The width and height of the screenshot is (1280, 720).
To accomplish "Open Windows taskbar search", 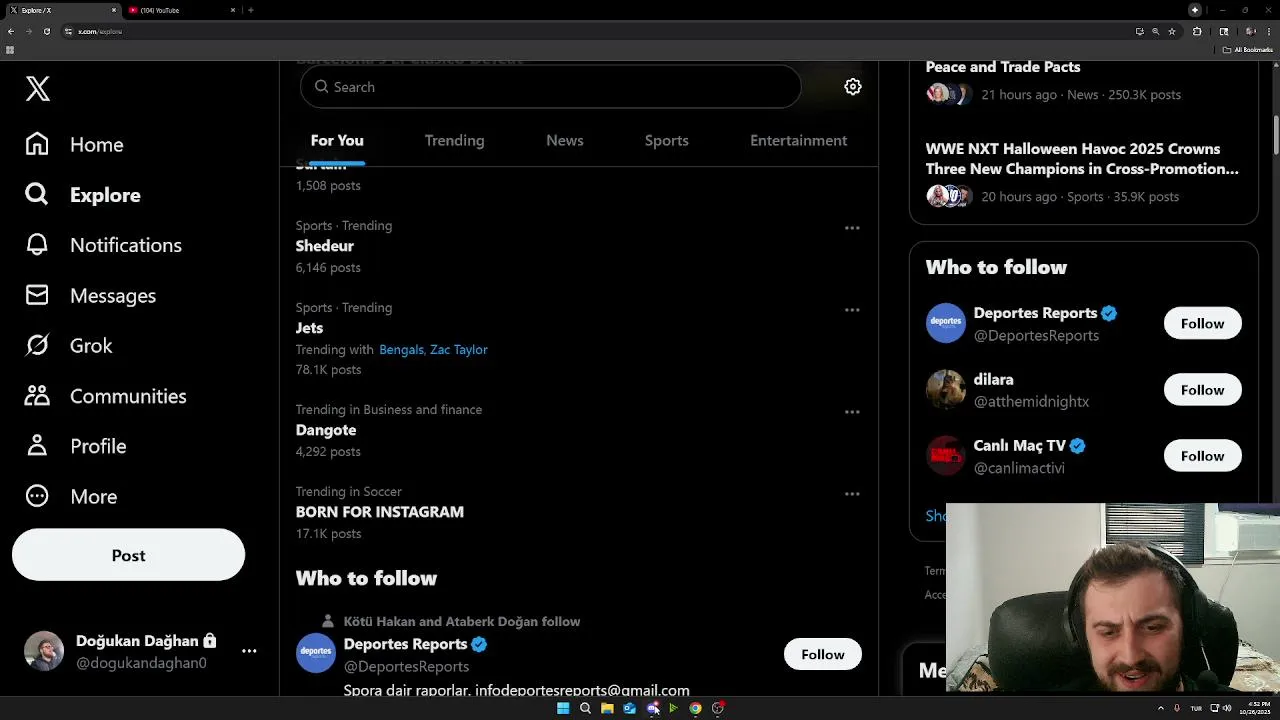I will 585,708.
